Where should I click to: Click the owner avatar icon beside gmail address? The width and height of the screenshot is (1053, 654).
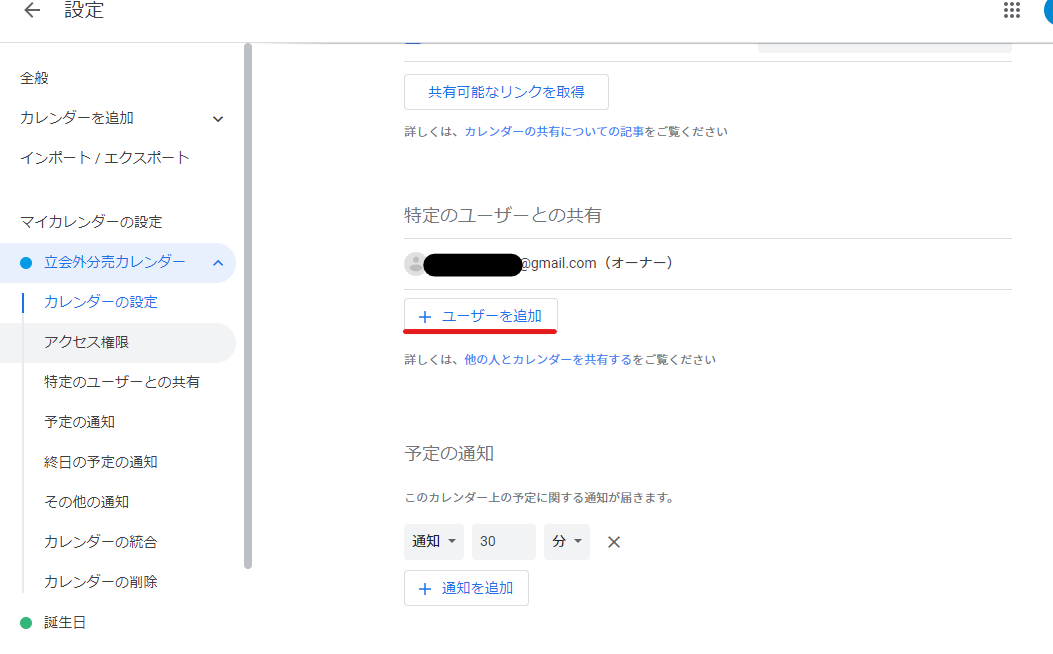pos(414,264)
